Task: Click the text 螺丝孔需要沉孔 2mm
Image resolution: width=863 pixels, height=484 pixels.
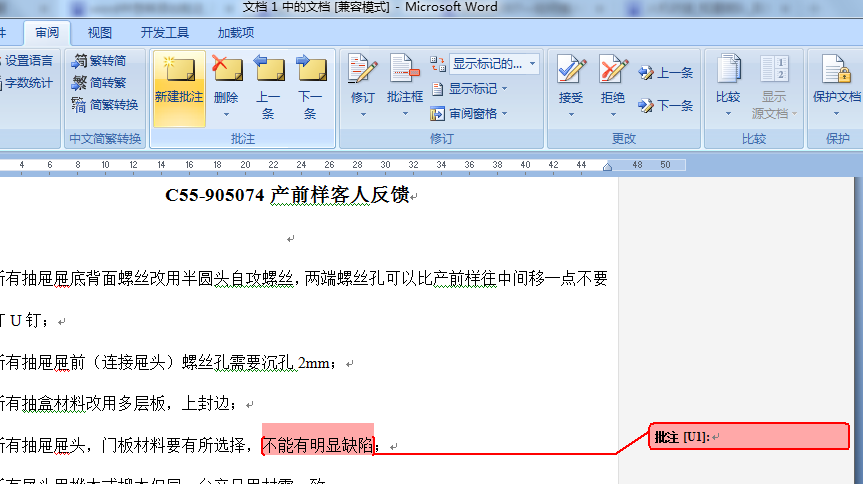Action: pos(255,363)
